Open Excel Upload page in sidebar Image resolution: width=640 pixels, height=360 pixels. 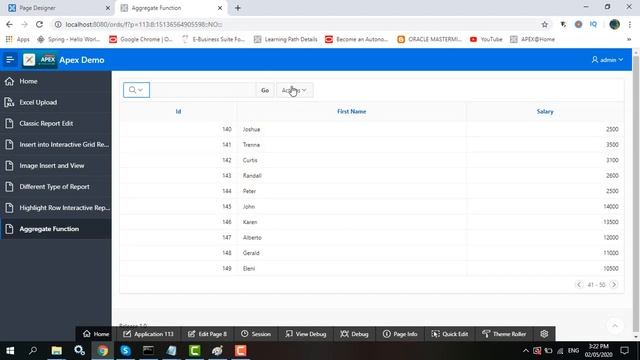tap(56, 102)
